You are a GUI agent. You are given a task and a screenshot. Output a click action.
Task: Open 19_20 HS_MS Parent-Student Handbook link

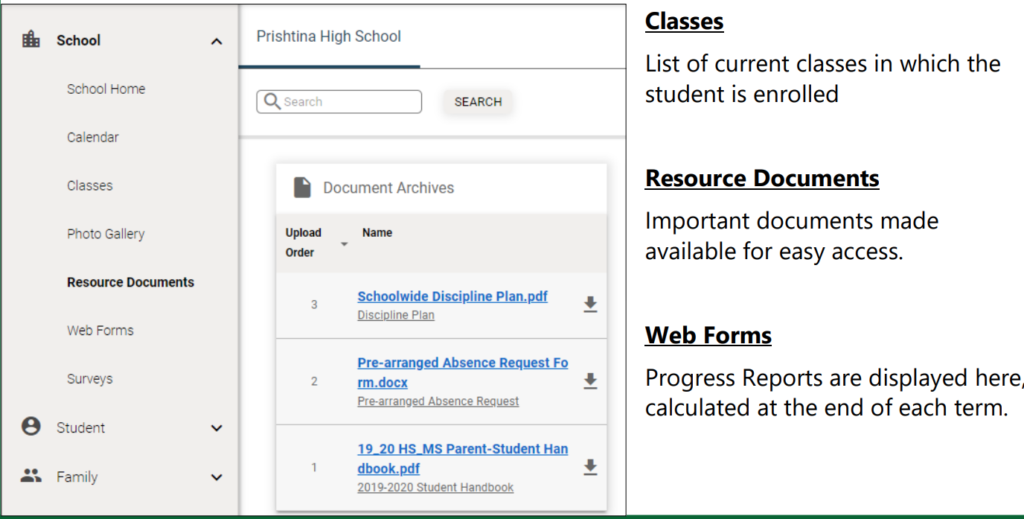click(462, 458)
